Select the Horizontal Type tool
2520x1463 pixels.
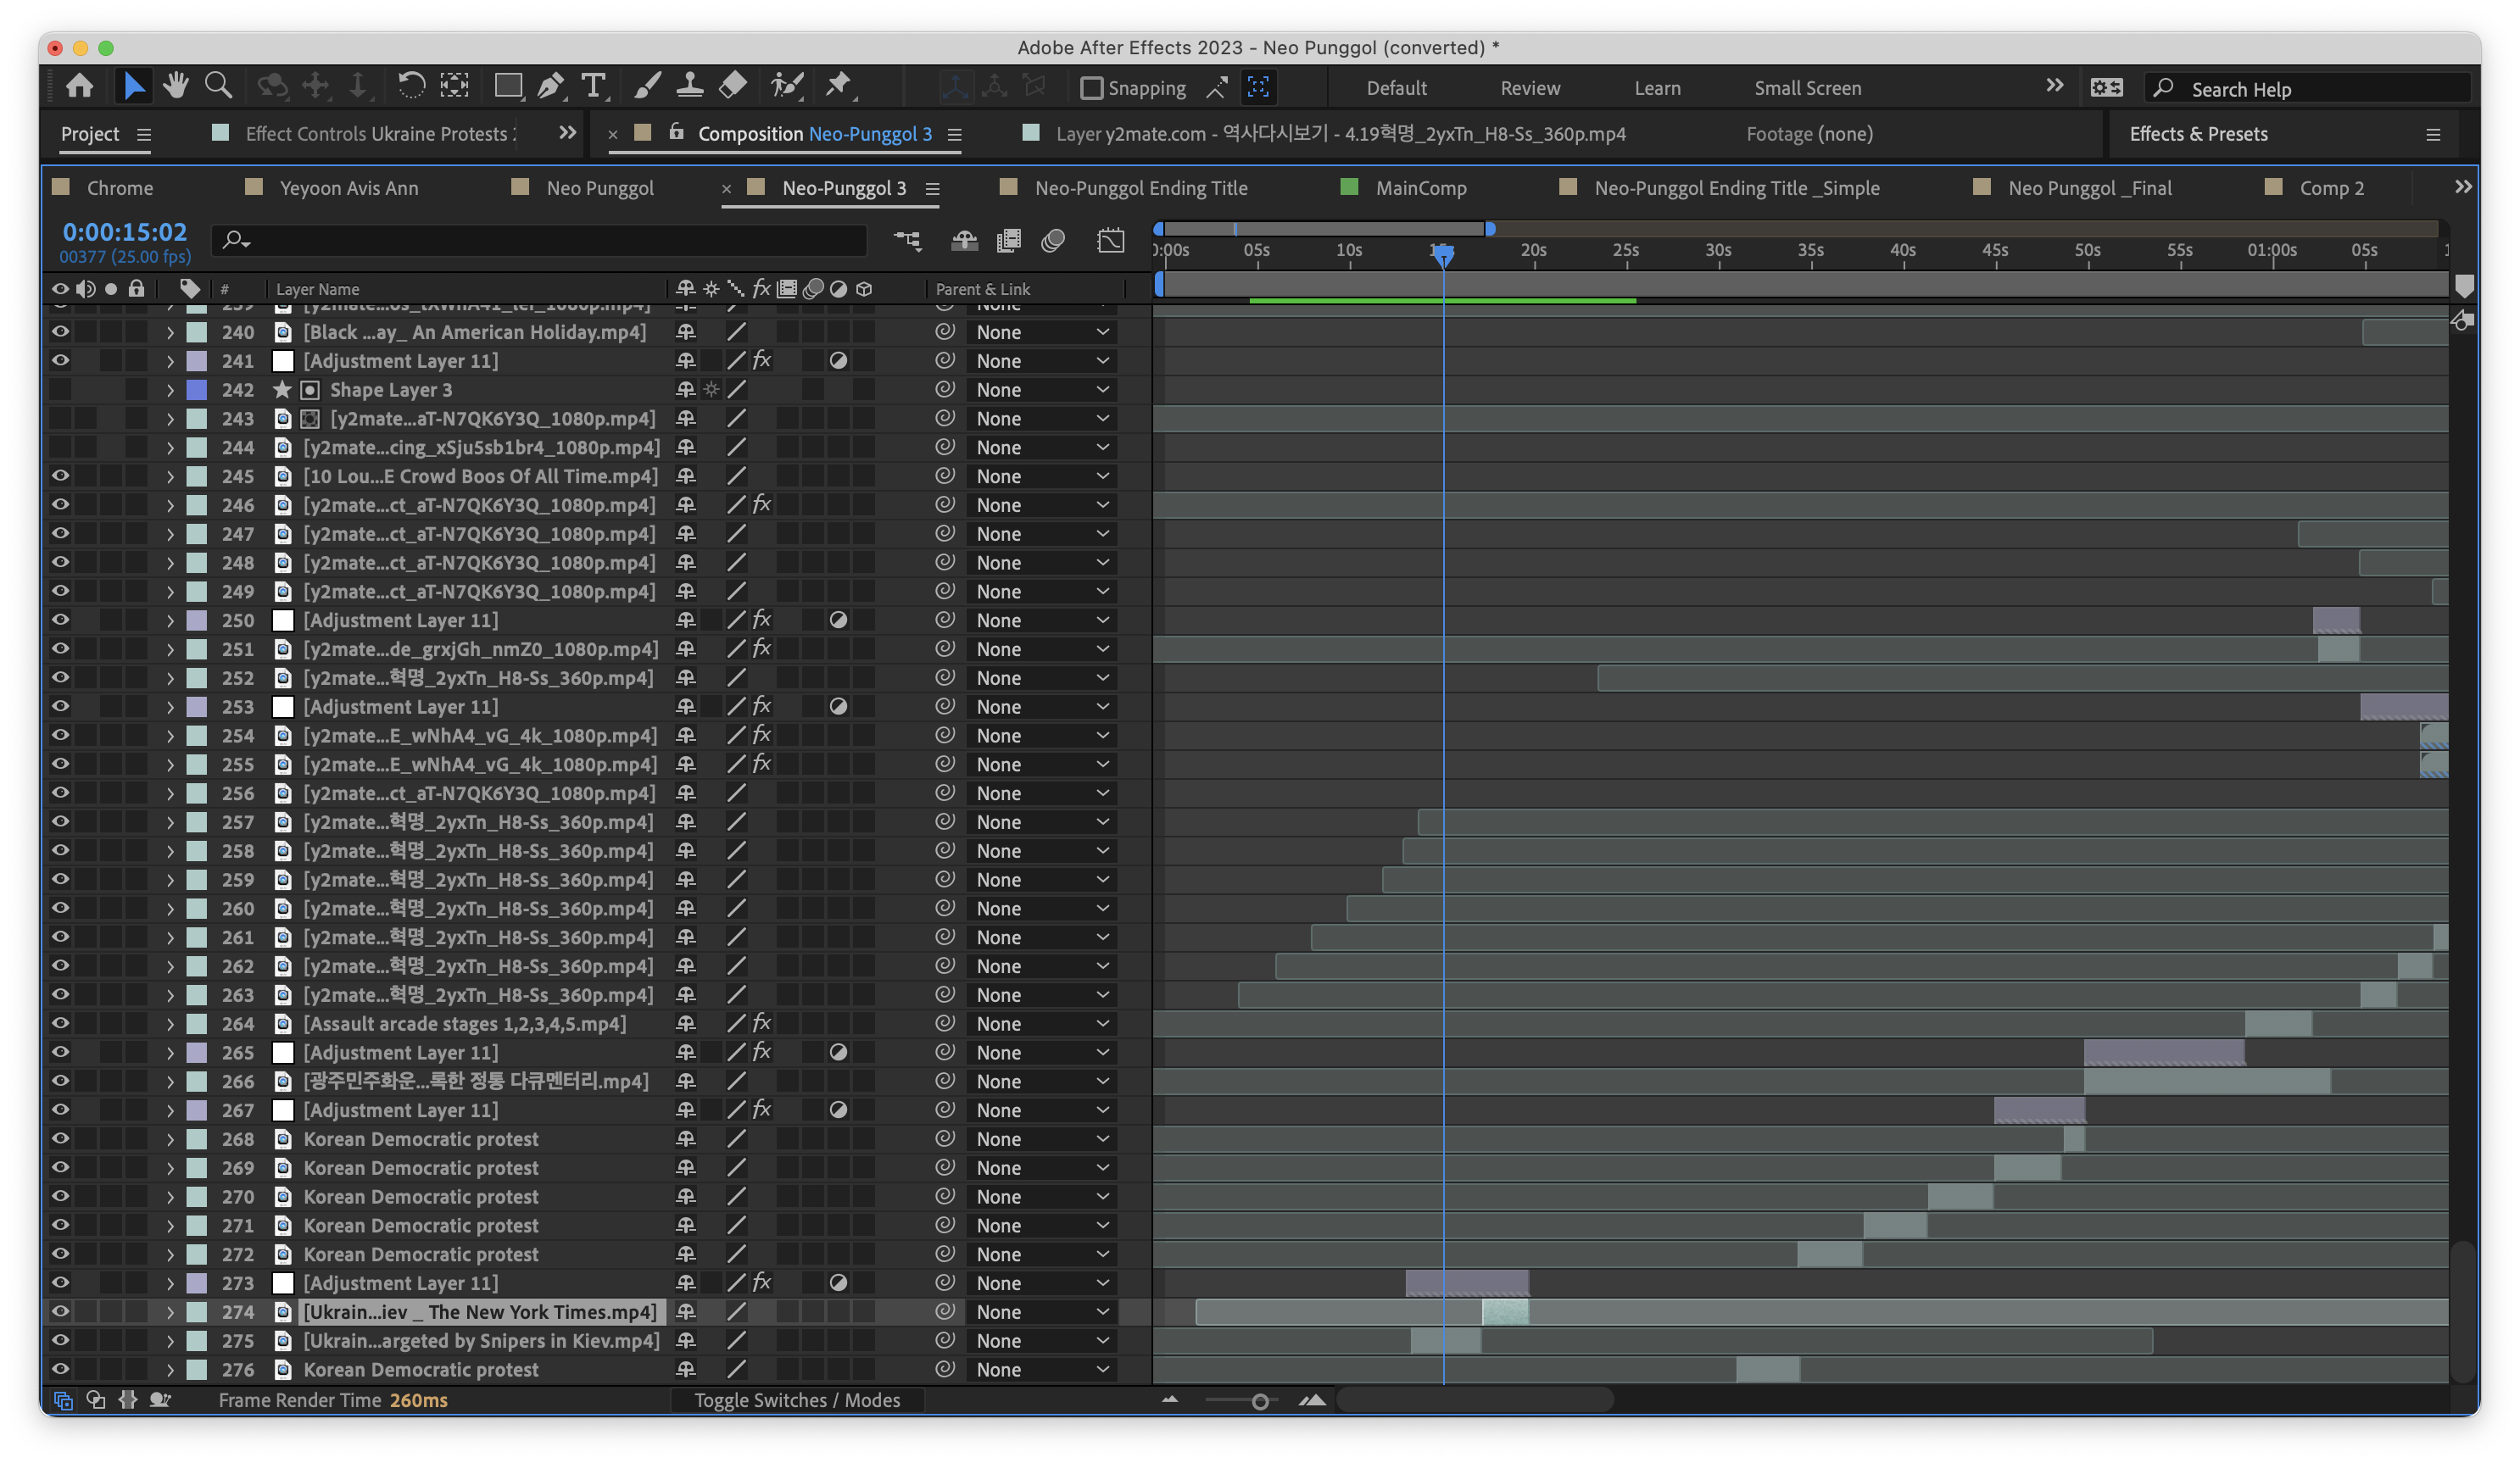pos(593,87)
